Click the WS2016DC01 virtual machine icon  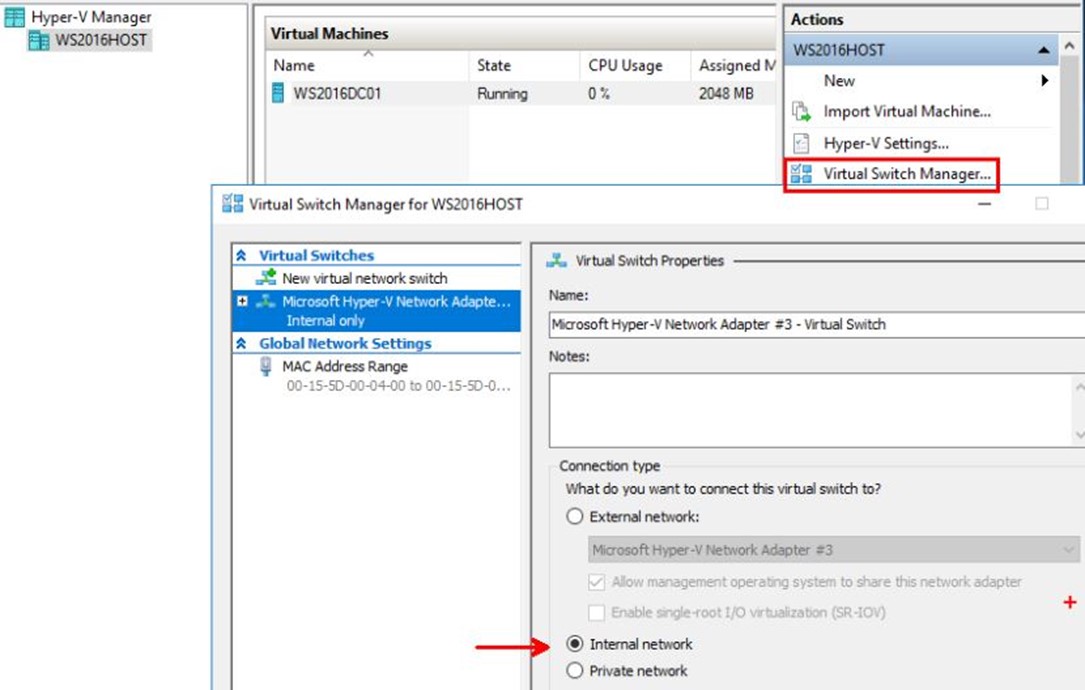point(278,93)
